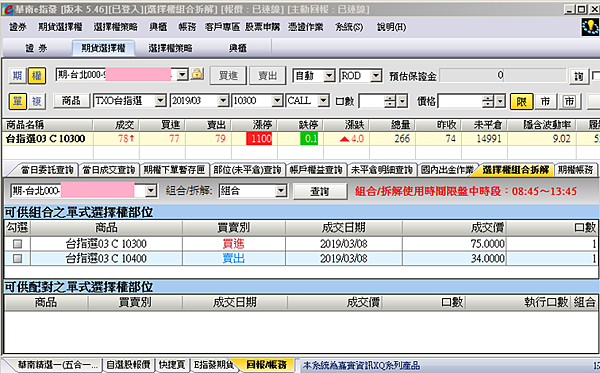Toggle the 期 futures button
The width and height of the screenshot is (600, 373).
[x=17, y=76]
